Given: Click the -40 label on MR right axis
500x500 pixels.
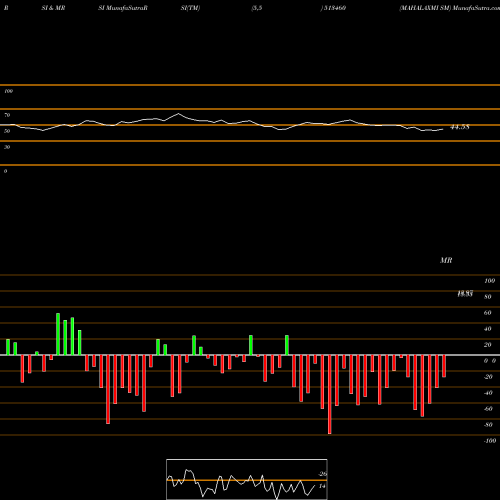Looking at the screenshot, I should point(488,393).
